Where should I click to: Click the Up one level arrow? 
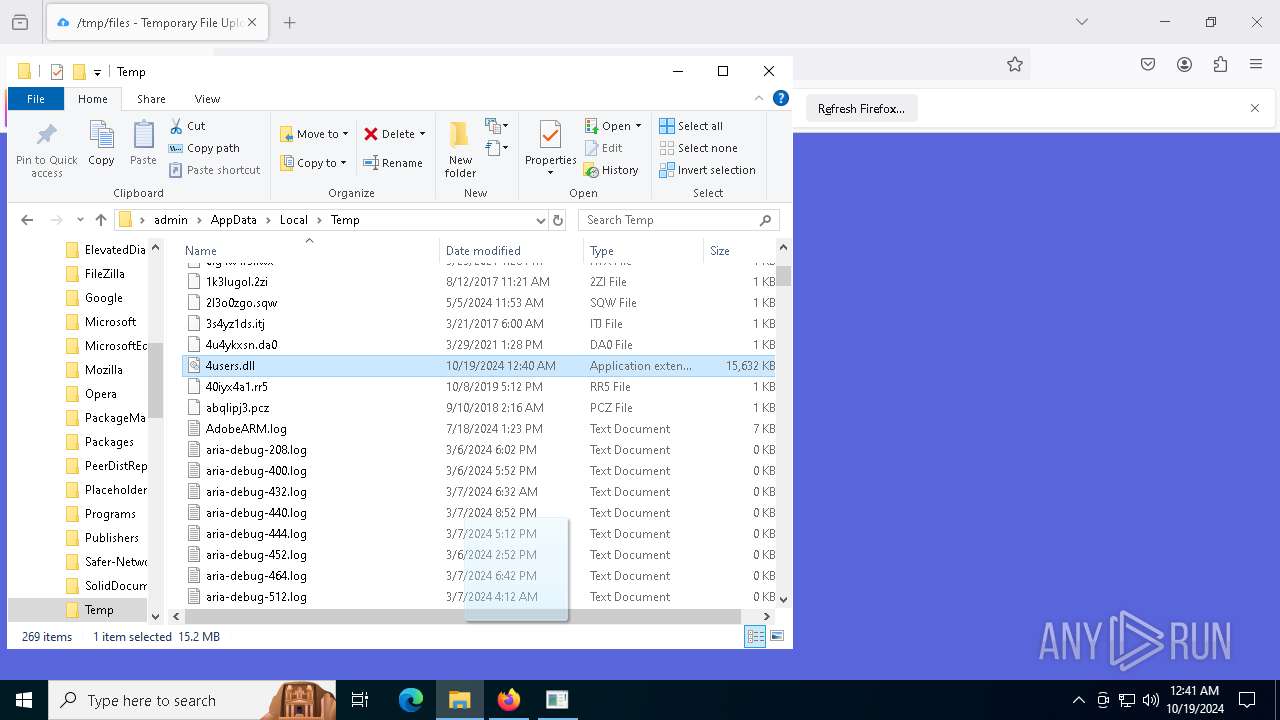point(100,220)
